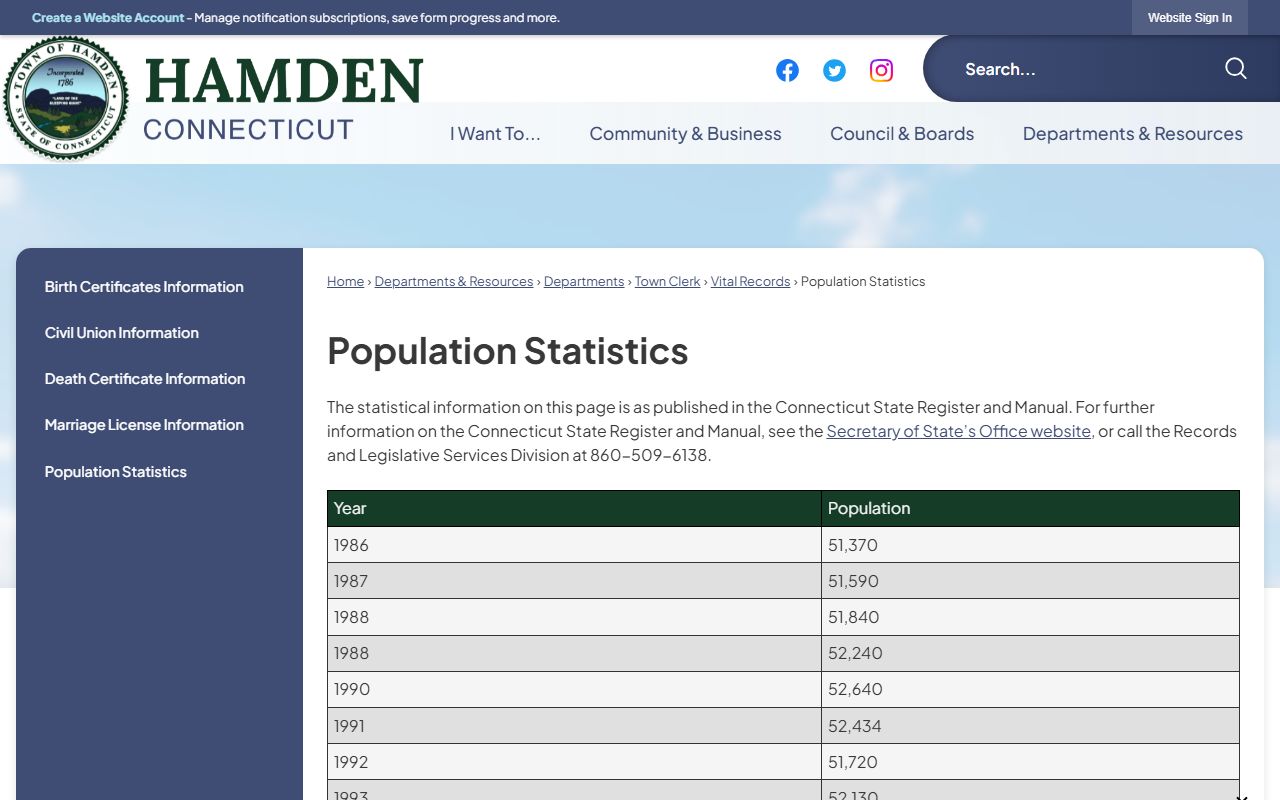Click the 52,434 population cell
The image size is (1280, 800).
[x=1030, y=726]
